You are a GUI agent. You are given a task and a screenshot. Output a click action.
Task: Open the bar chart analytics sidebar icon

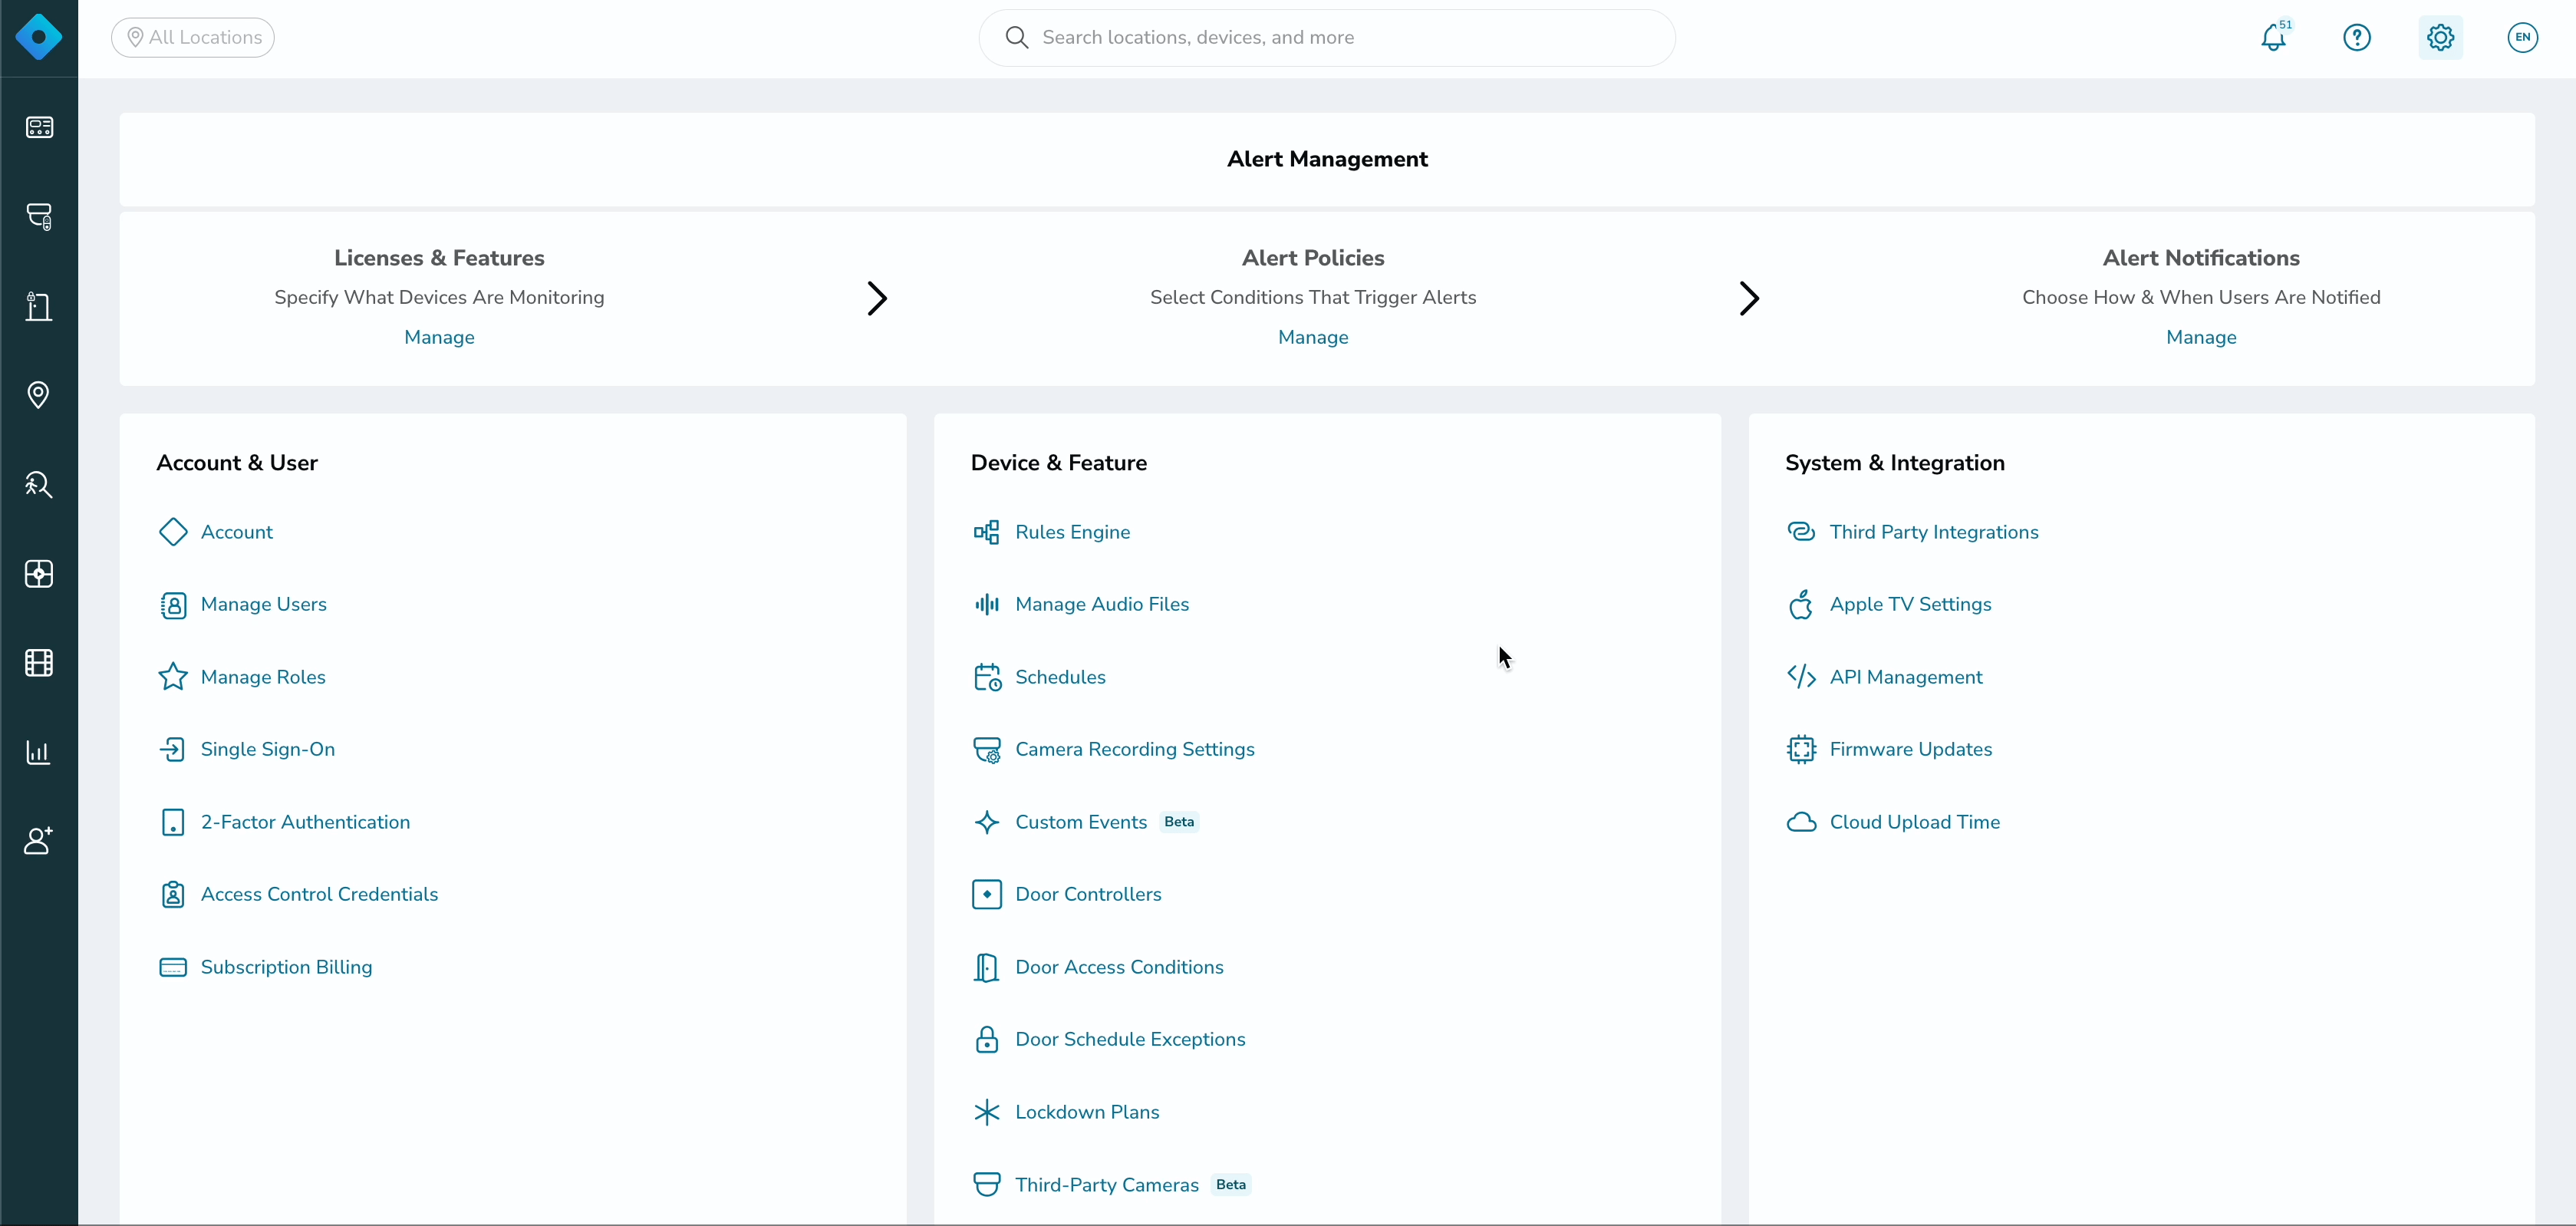(x=39, y=752)
